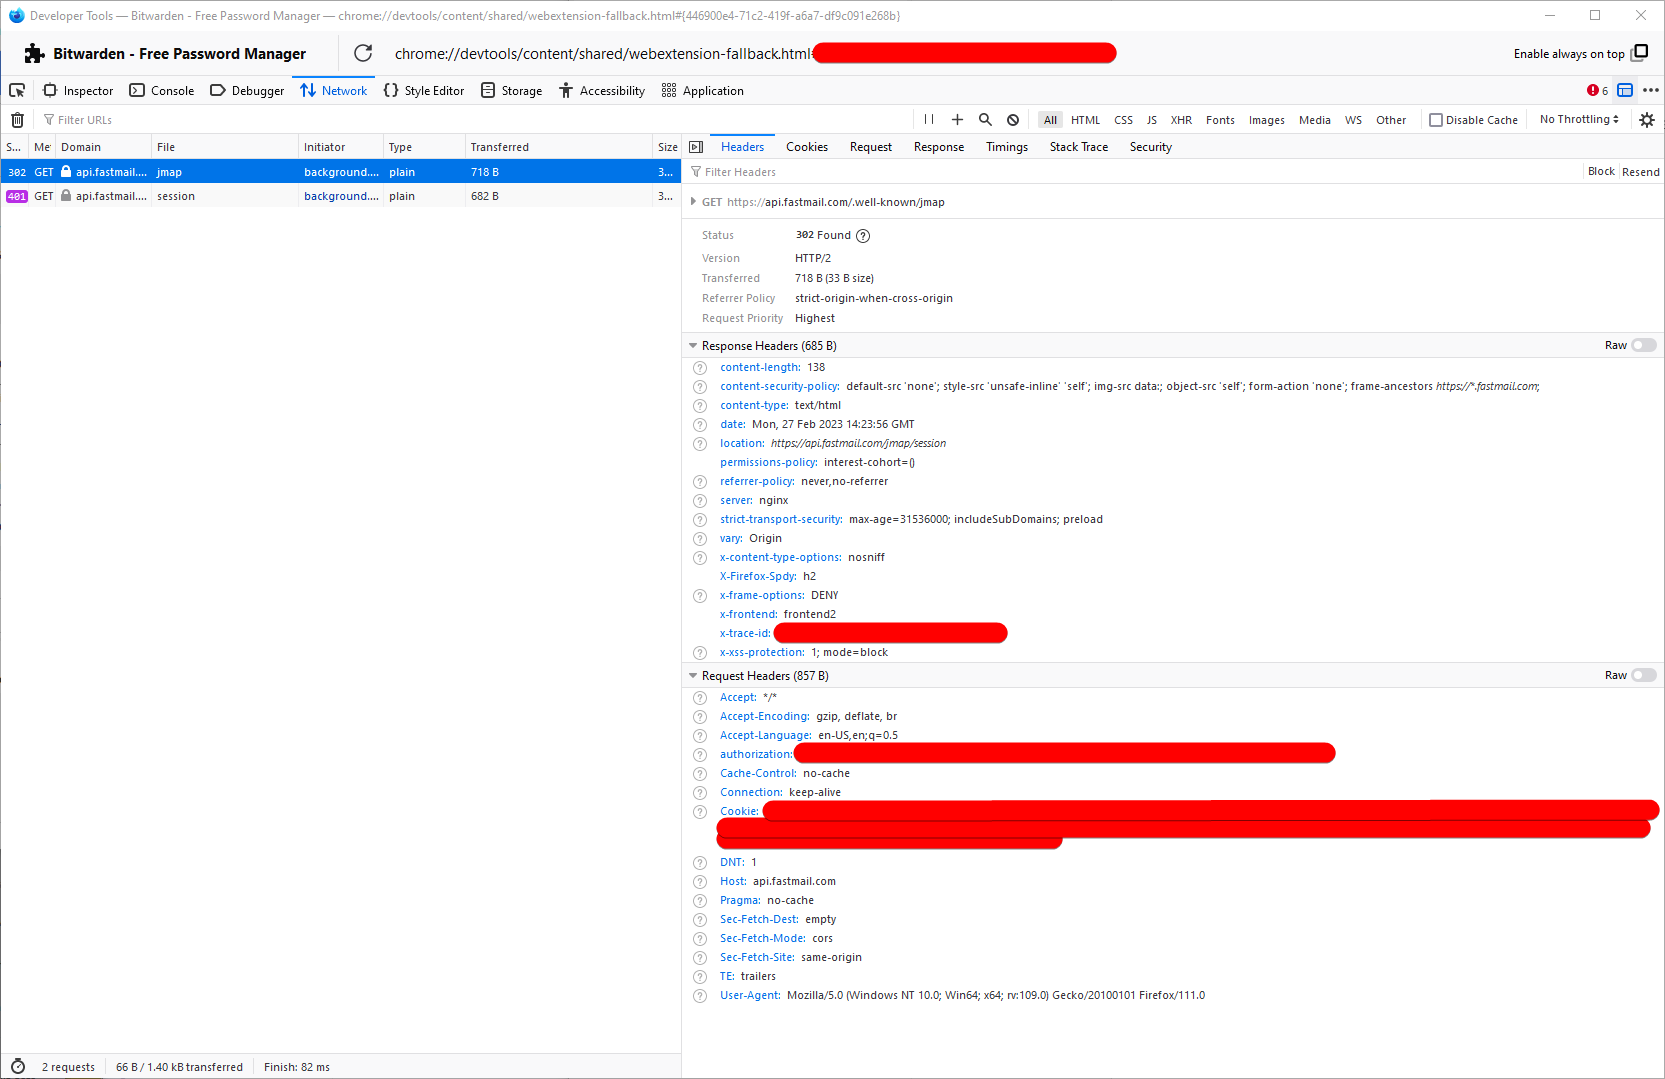Image resolution: width=1665 pixels, height=1079 pixels.
Task: Open the Cookies details tab
Action: click(x=807, y=147)
